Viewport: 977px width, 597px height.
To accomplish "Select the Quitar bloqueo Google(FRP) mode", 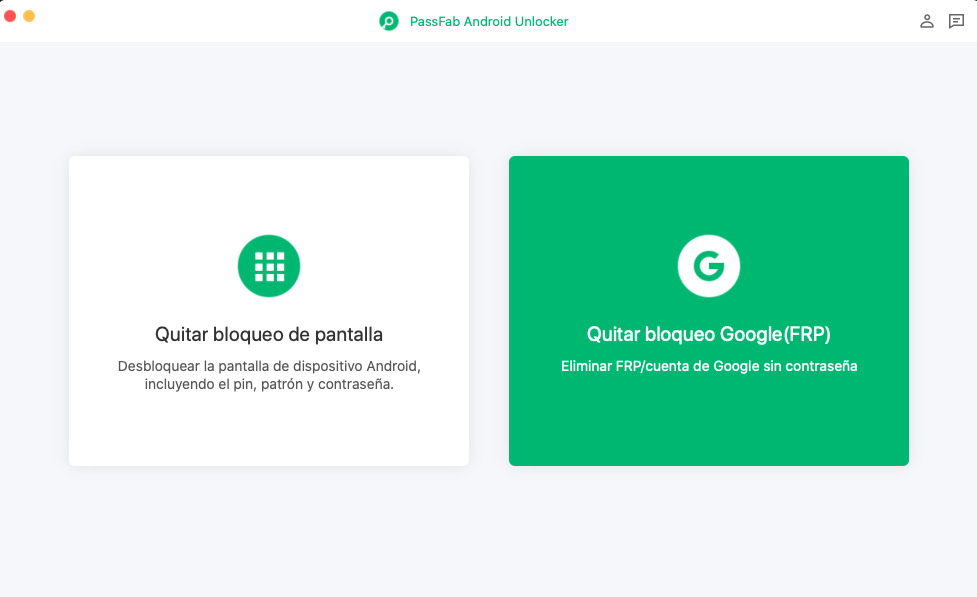I will pos(708,310).
